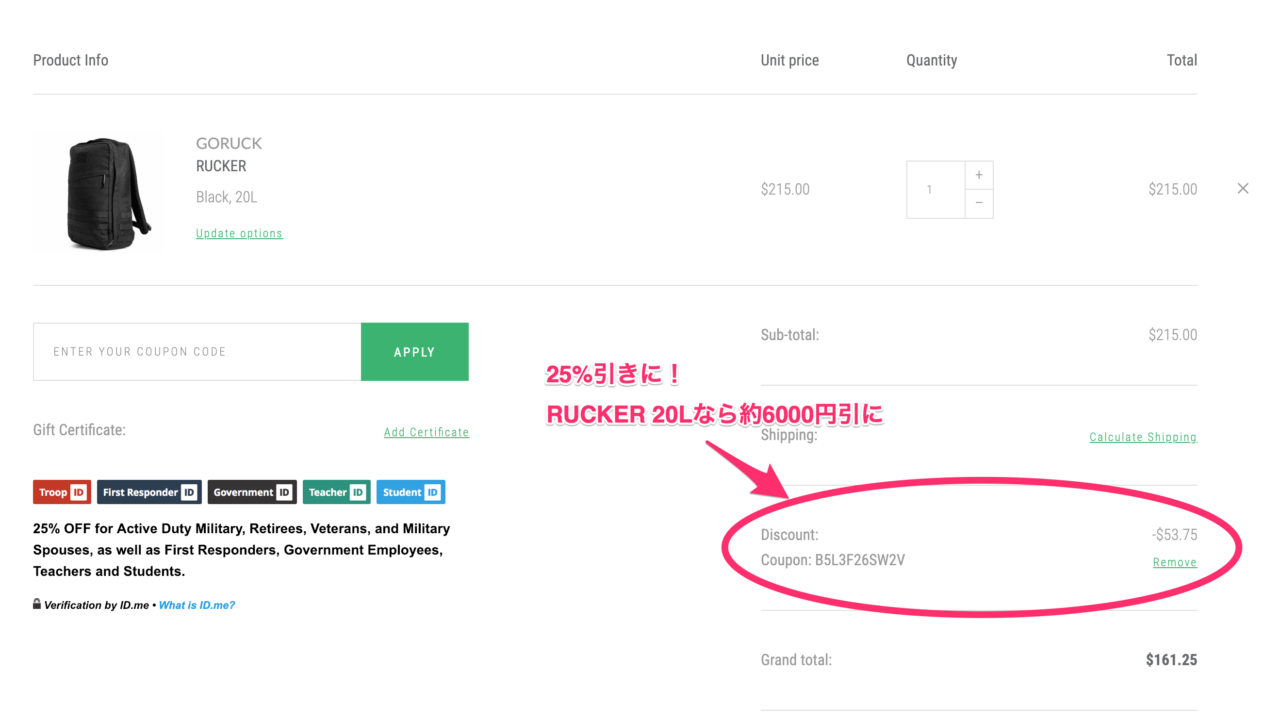Increase quantity with the plus stepper
Image resolution: width=1280 pixels, height=720 pixels.
(979, 175)
